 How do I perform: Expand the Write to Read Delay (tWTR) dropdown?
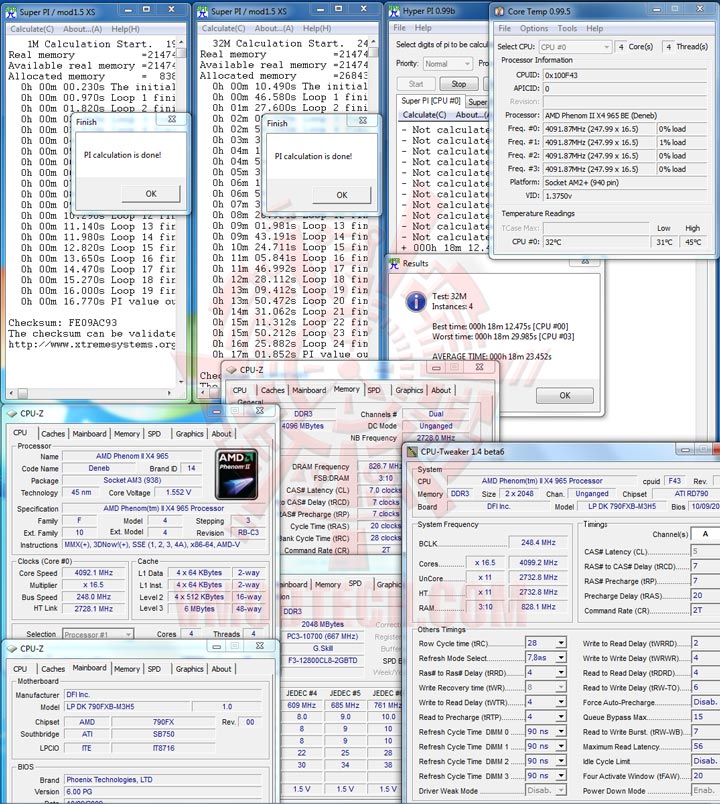point(561,702)
